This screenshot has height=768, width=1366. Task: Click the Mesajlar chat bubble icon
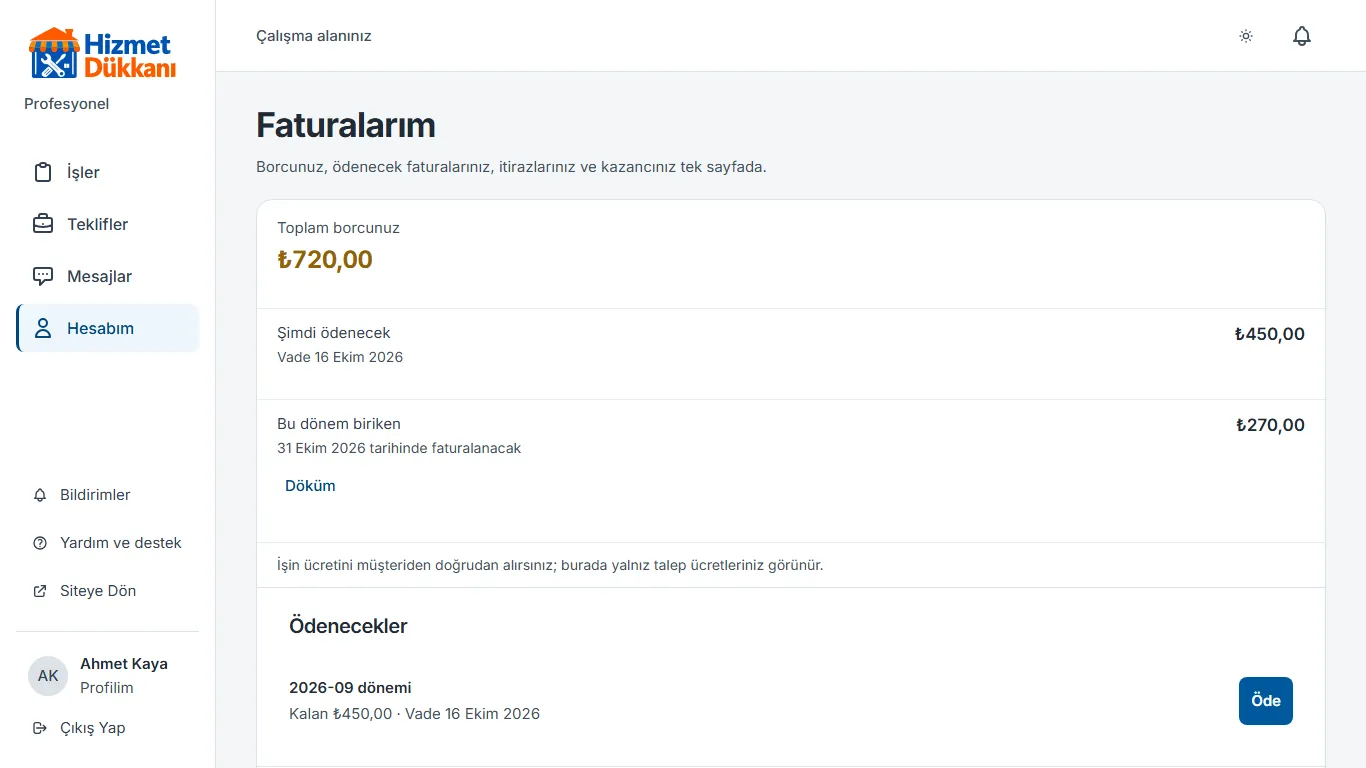[x=43, y=276]
